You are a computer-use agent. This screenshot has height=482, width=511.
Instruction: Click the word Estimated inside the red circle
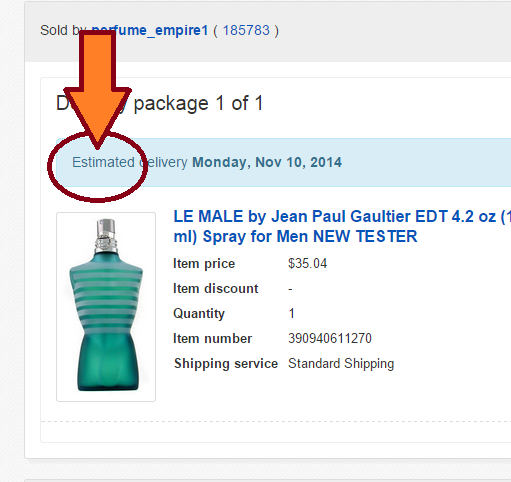coord(103,162)
